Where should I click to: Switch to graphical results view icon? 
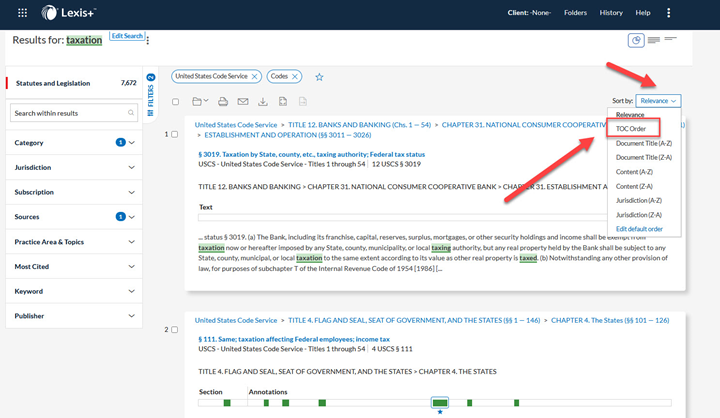[636, 40]
